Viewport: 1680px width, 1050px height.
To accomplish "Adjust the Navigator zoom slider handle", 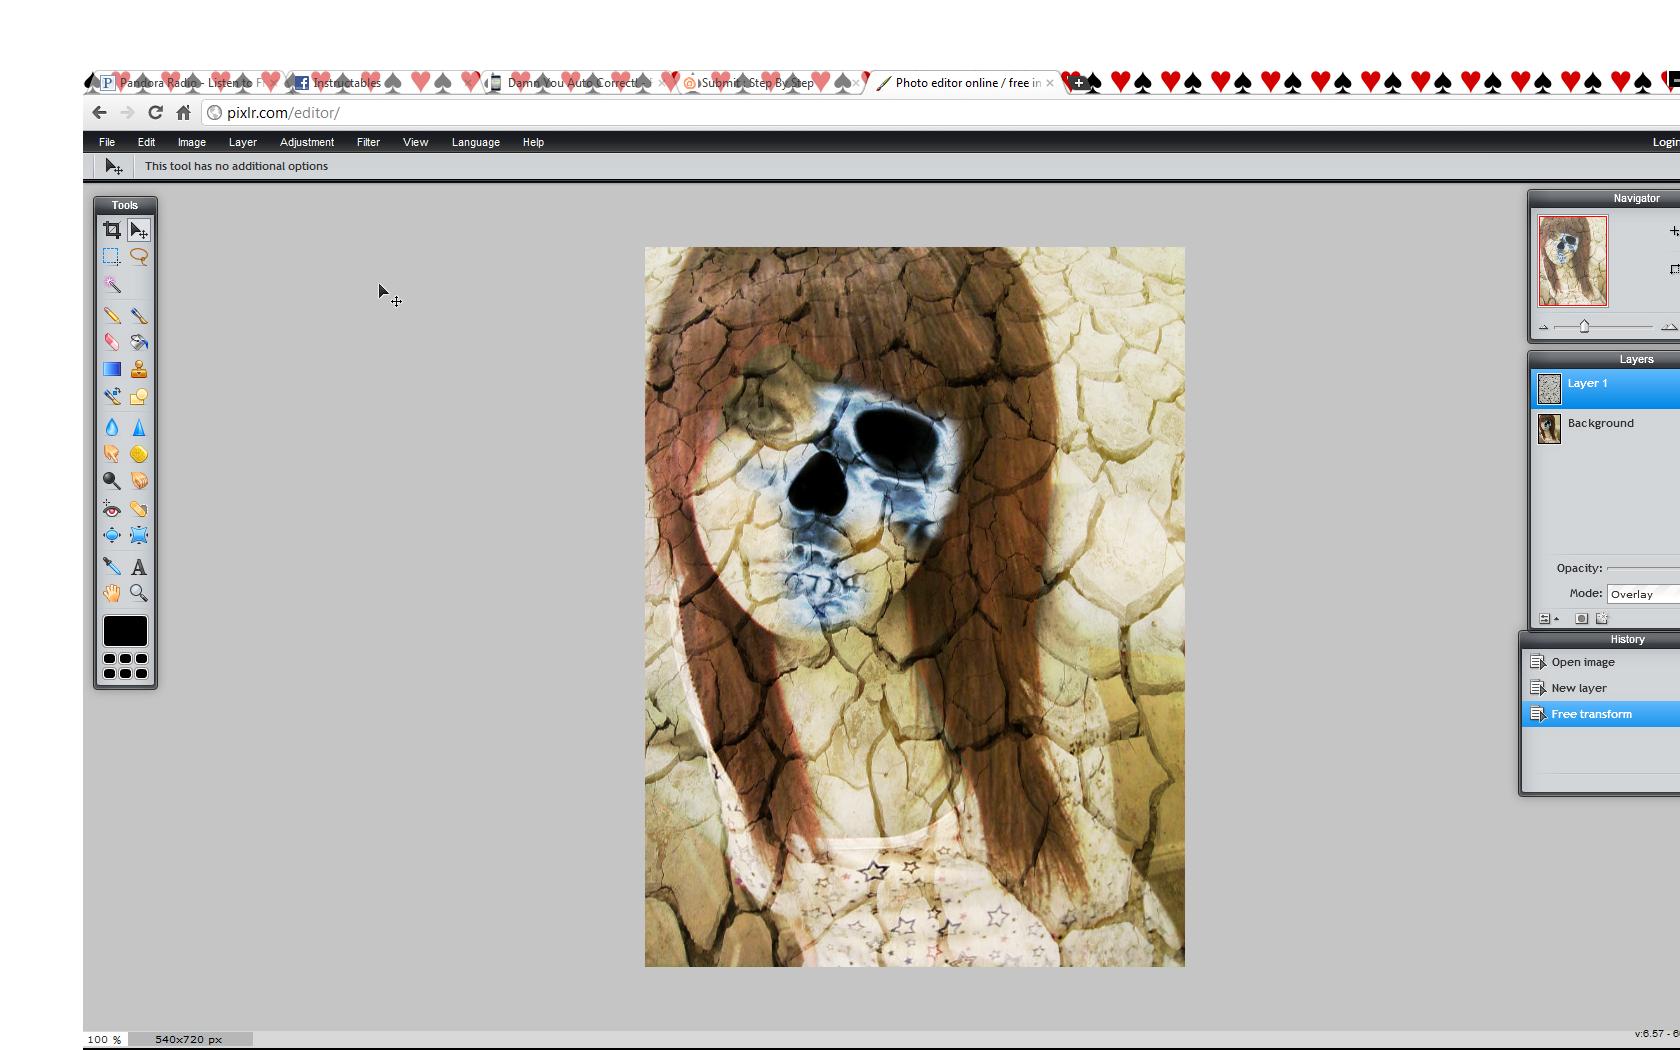I will (1584, 326).
